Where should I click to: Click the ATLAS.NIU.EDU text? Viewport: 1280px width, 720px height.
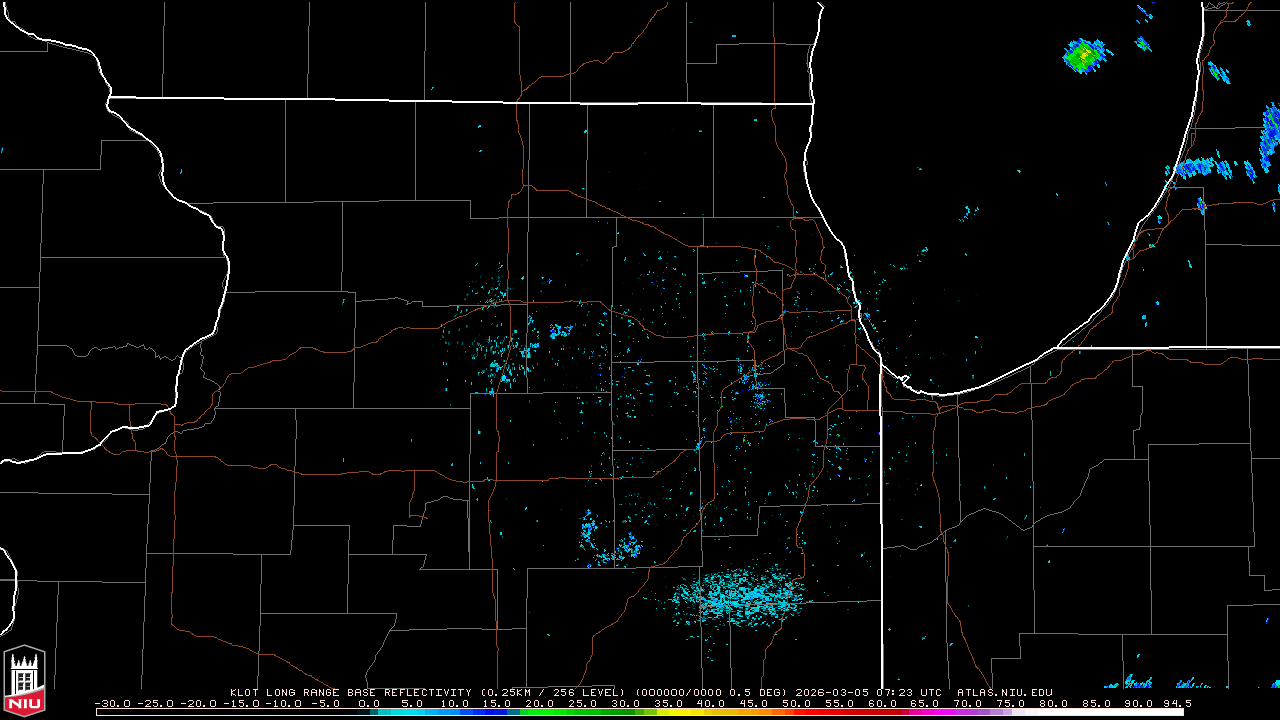click(1004, 692)
